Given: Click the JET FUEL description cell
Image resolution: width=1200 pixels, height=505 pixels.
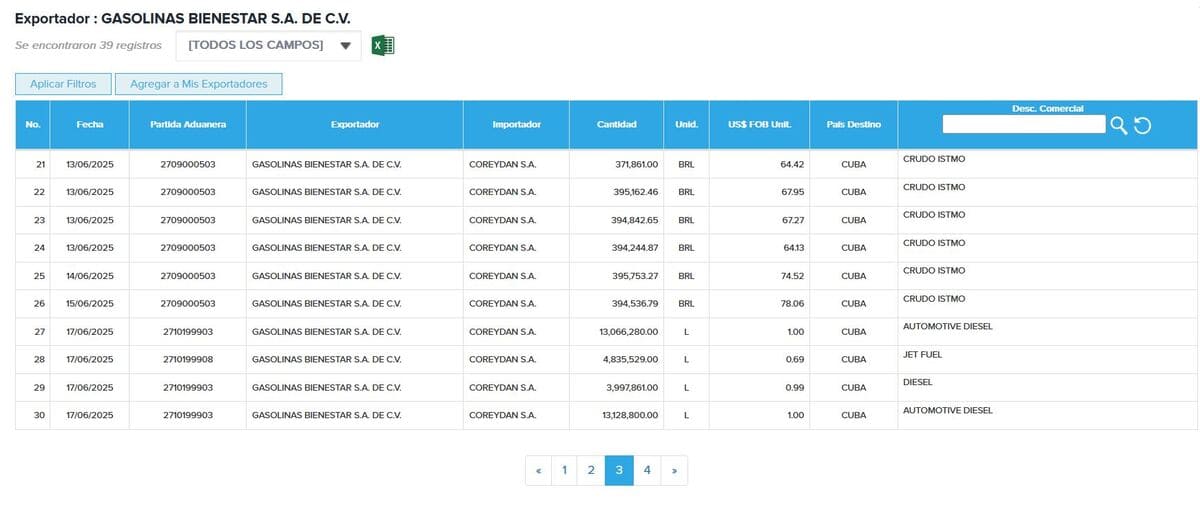Looking at the screenshot, I should [1047, 359].
